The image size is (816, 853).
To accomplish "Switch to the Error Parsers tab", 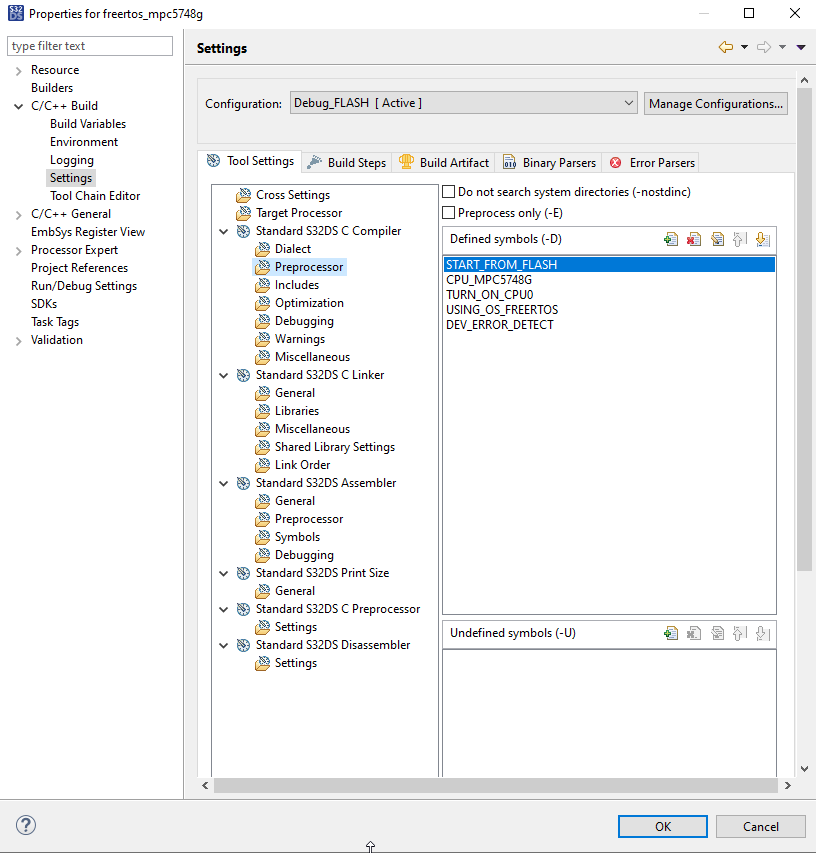I will coord(652,163).
